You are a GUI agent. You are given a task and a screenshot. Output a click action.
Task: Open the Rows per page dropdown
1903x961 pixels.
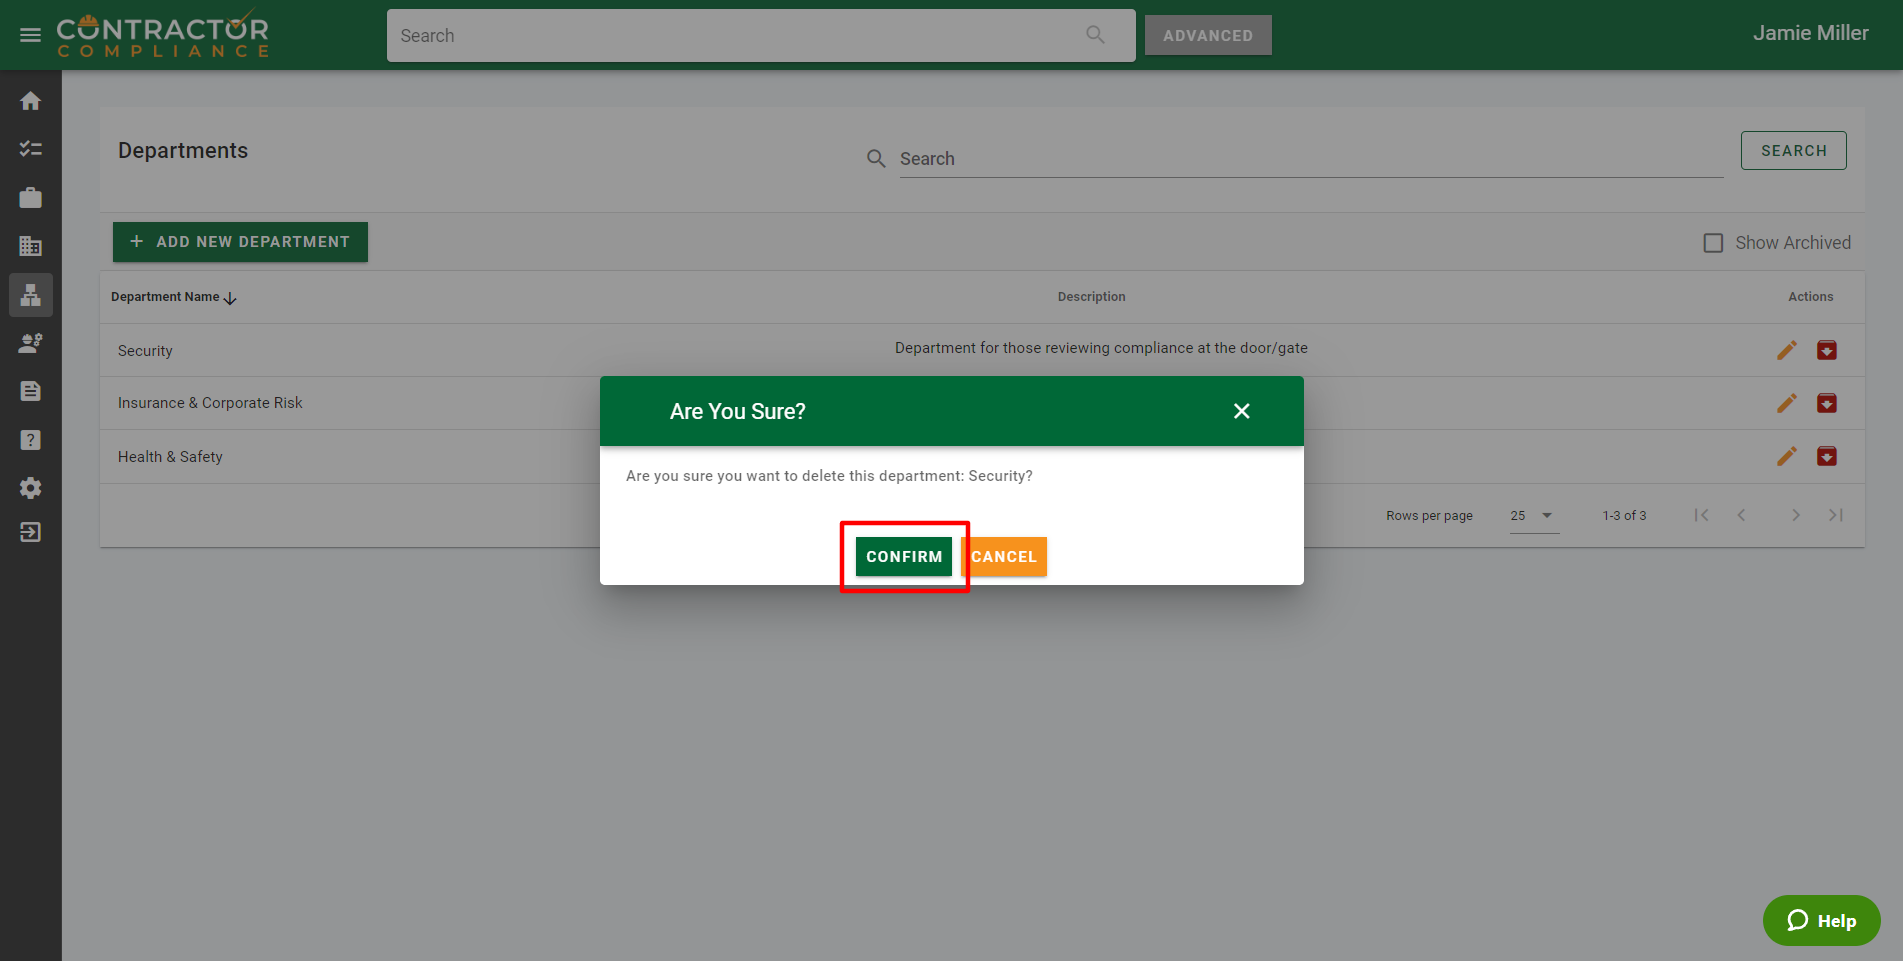tap(1533, 516)
